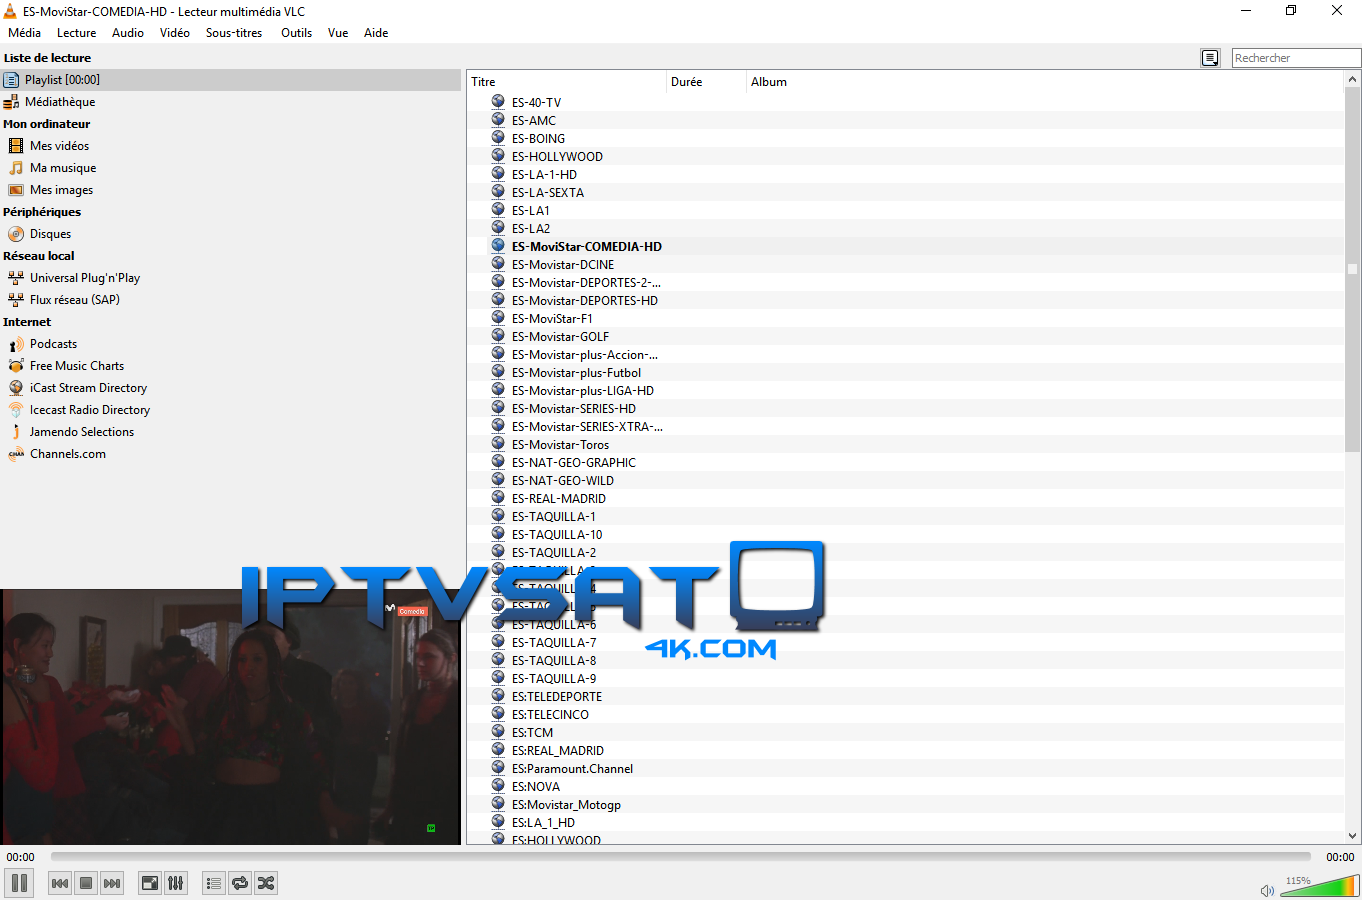Click the playback seek bar
Viewport: 1362px width, 900px height.
(680, 857)
